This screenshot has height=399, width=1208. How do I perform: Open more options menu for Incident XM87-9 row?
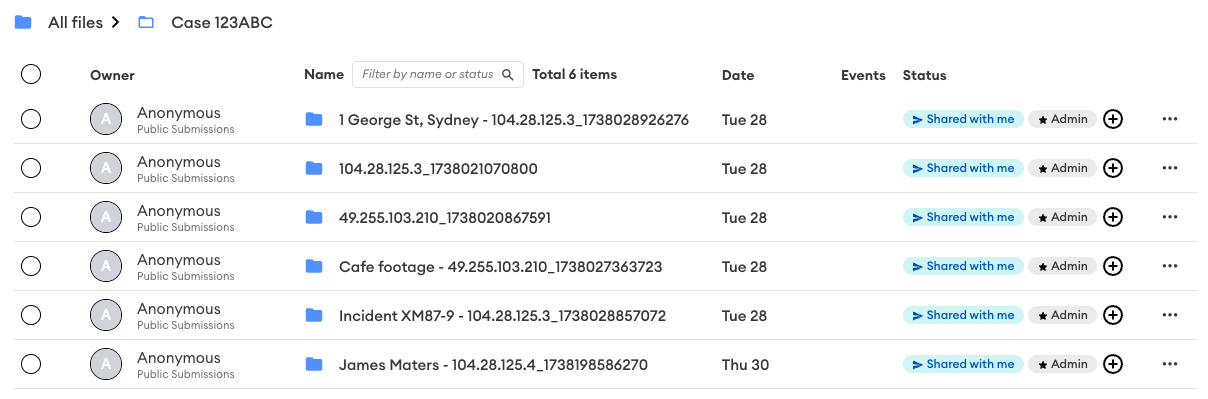coord(1170,316)
